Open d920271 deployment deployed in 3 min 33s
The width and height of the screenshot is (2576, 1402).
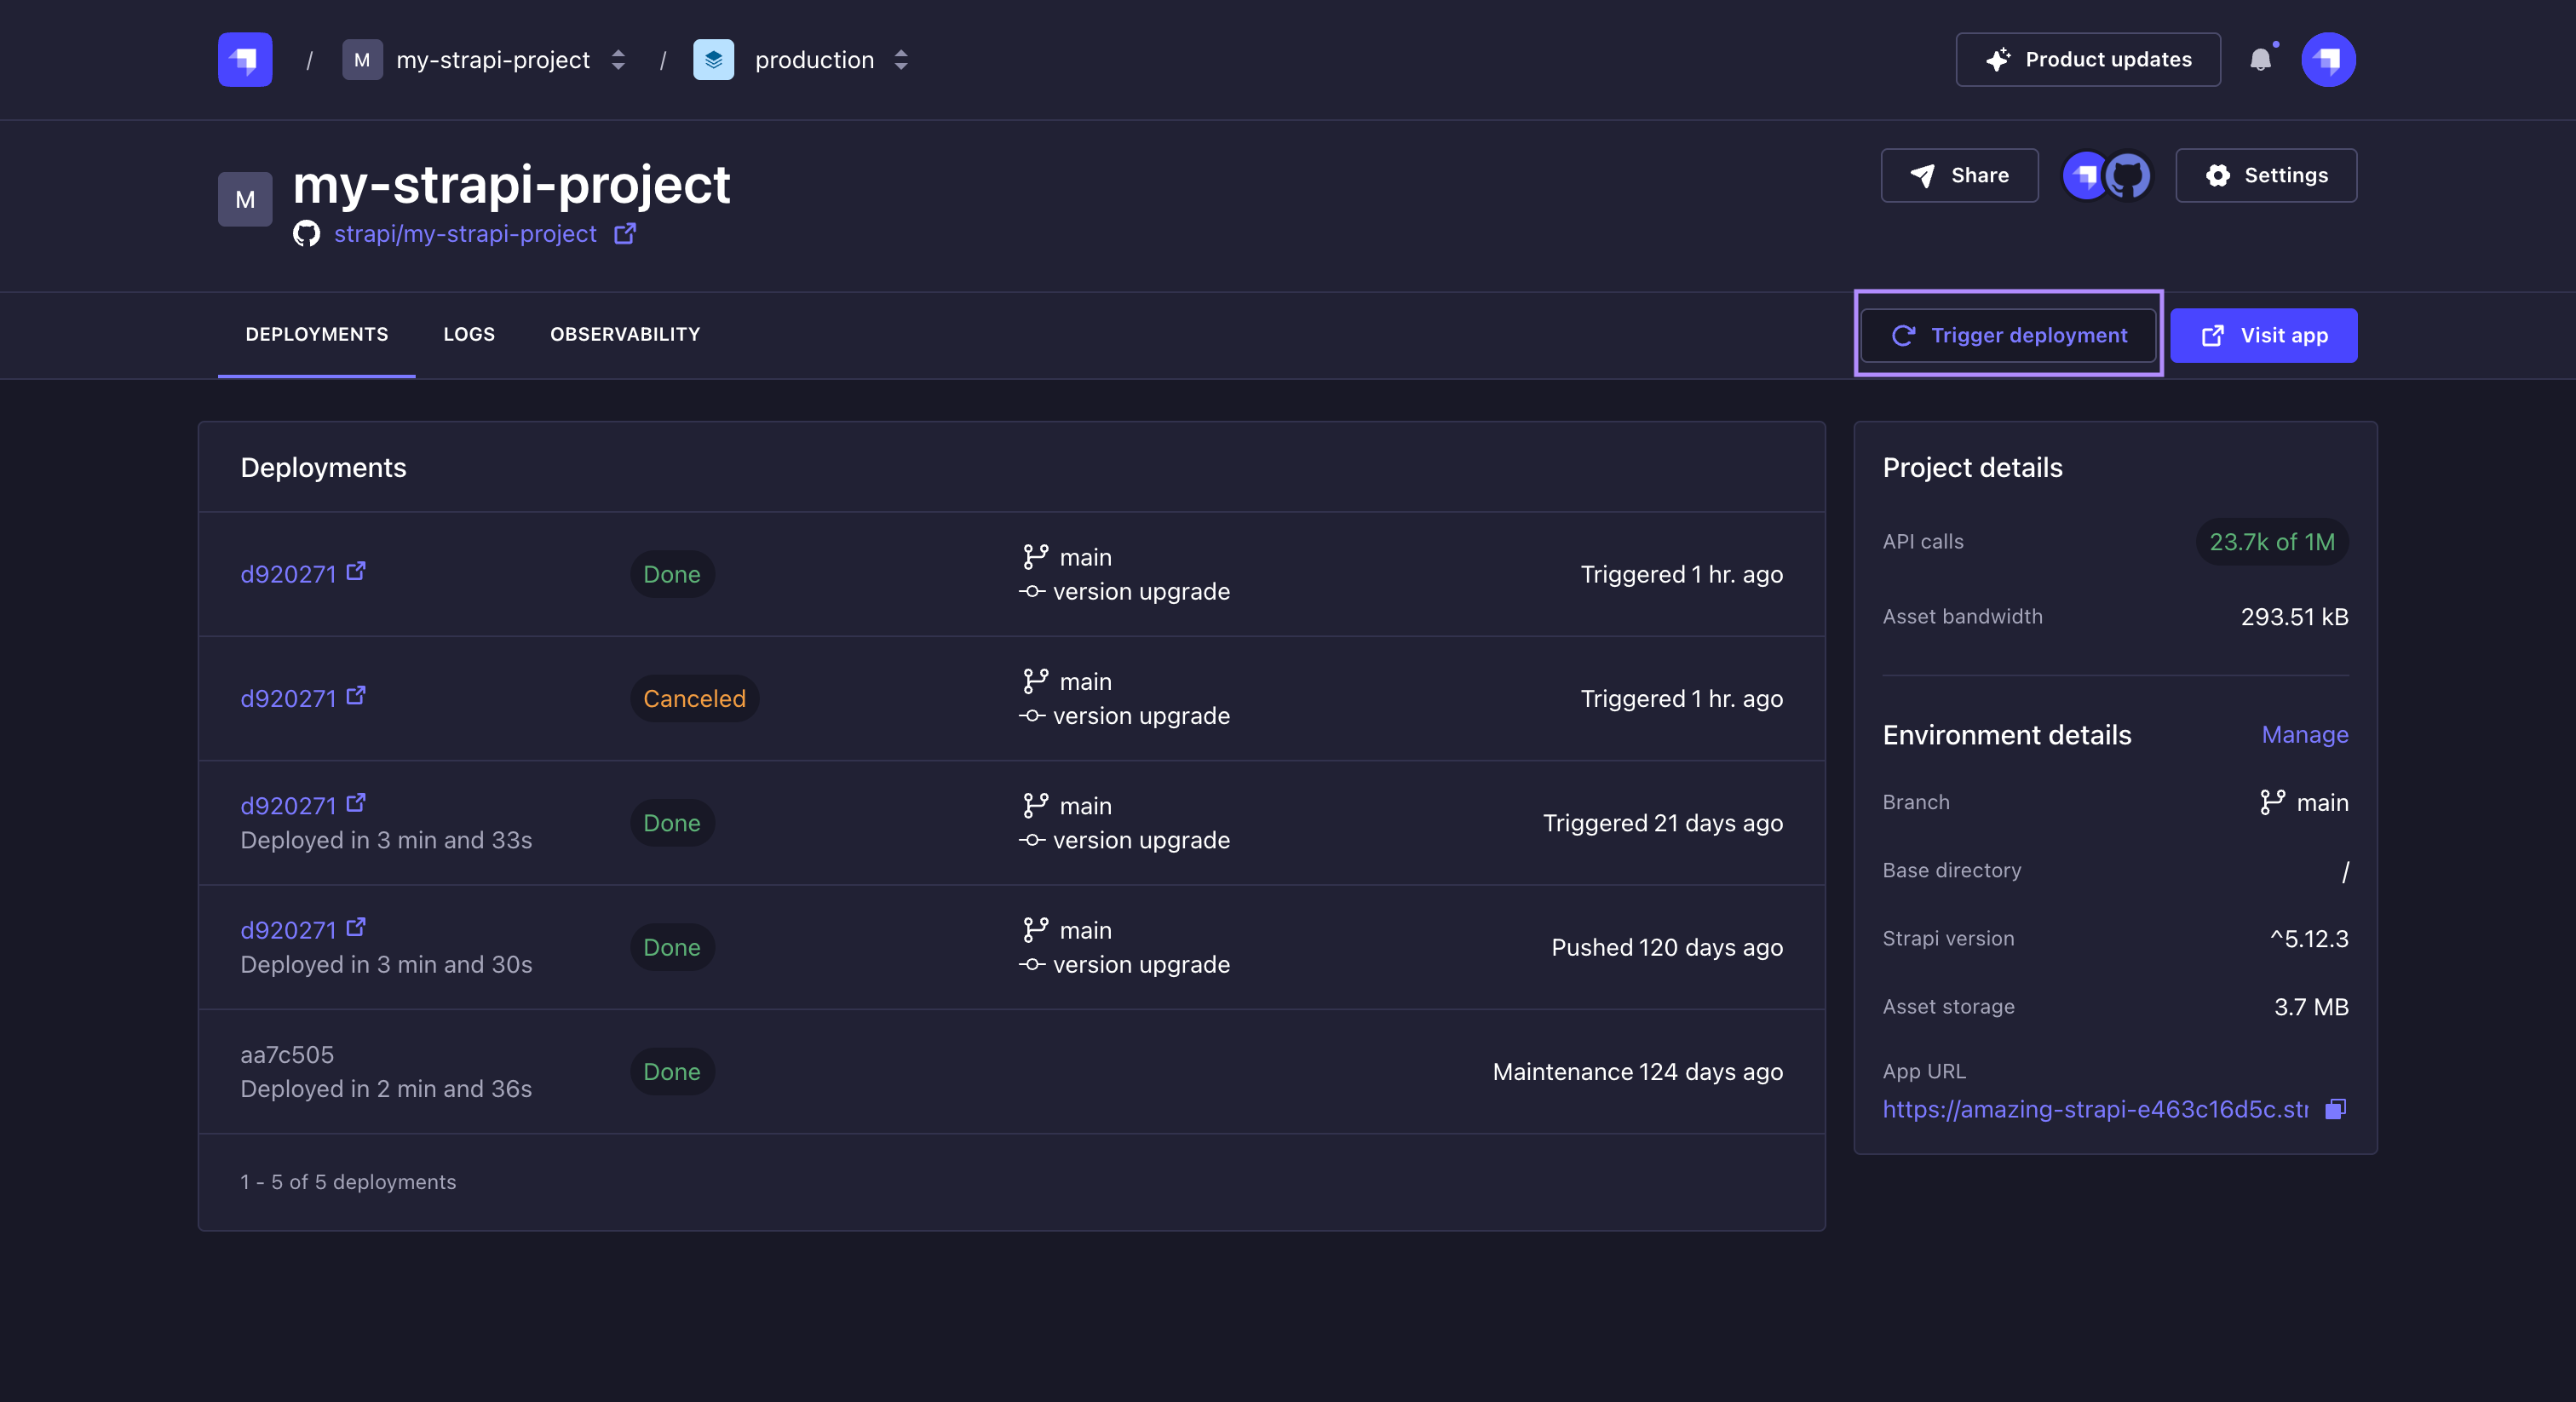pyautogui.click(x=288, y=805)
